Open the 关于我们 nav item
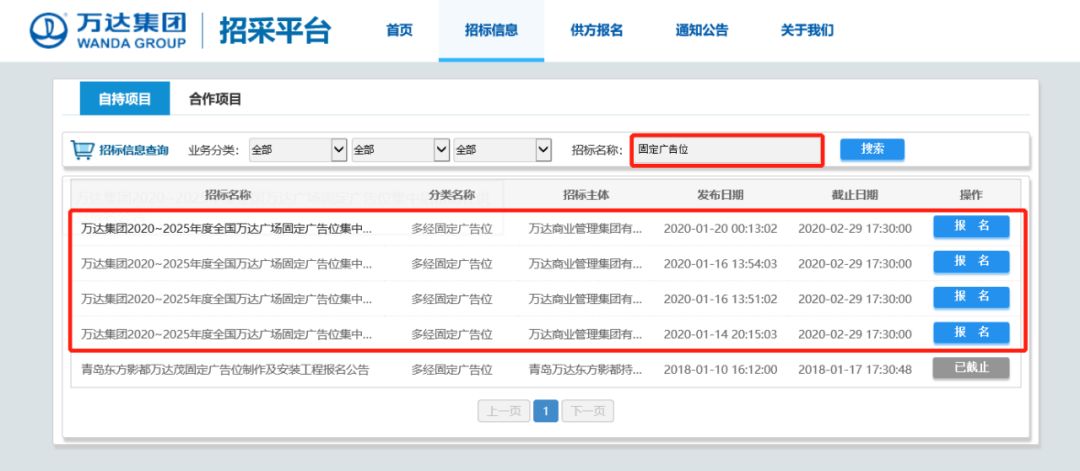This screenshot has height=471, width=1080. point(807,30)
